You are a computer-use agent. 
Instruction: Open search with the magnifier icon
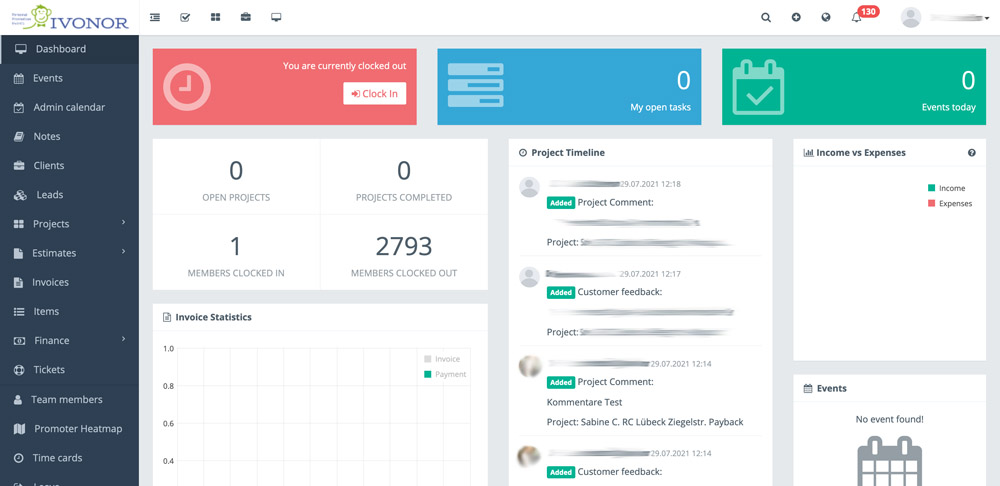(x=766, y=17)
